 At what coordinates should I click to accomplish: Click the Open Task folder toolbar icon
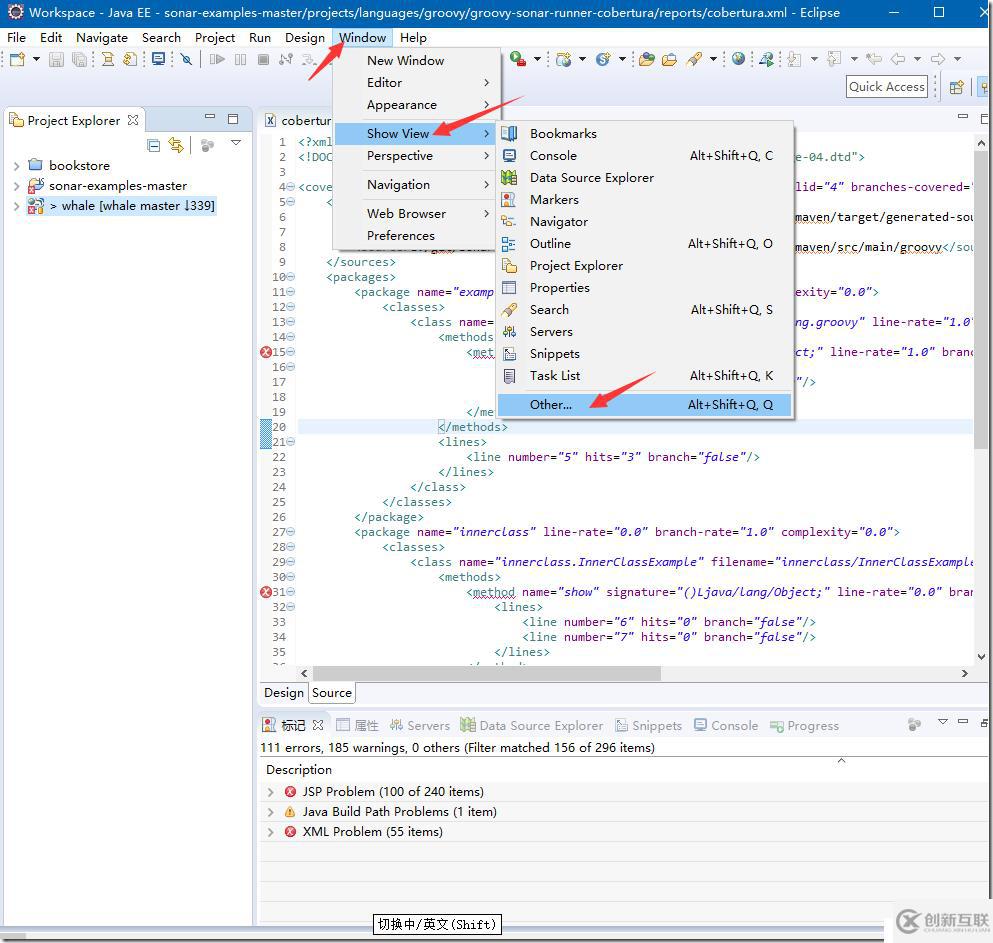pos(669,60)
